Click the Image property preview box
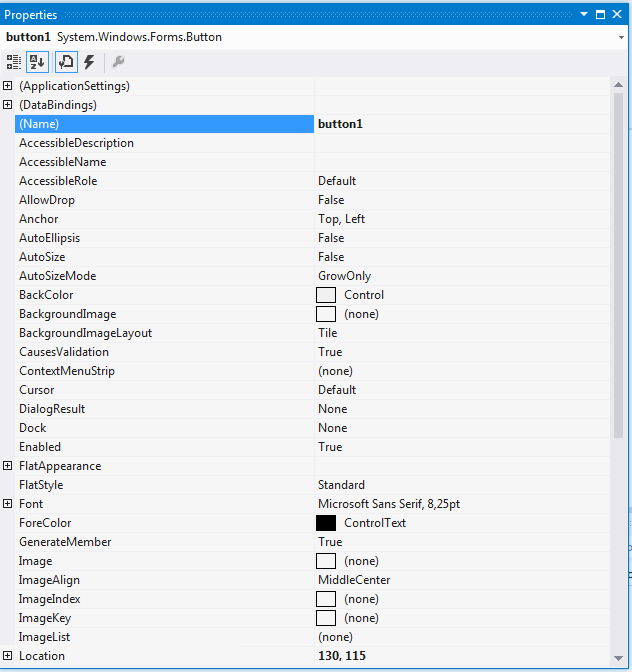The height and width of the screenshot is (672, 632). [326, 561]
